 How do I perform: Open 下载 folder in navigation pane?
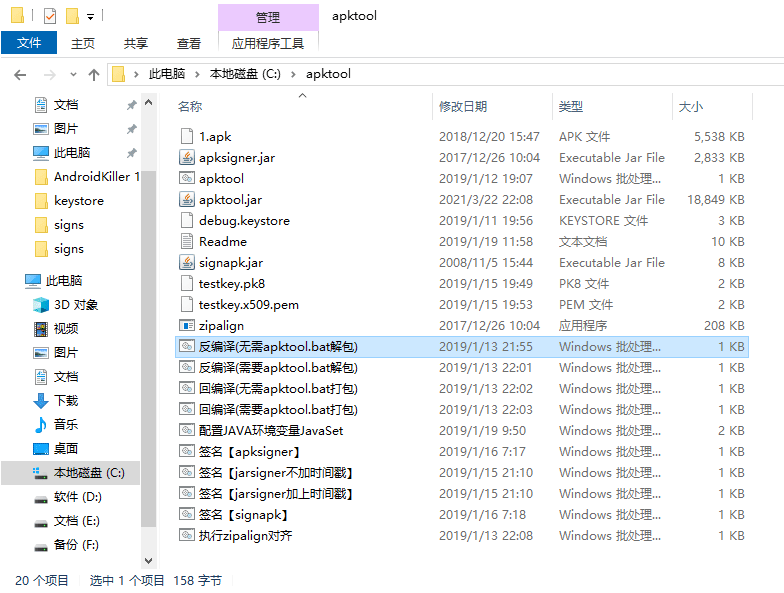pos(66,400)
